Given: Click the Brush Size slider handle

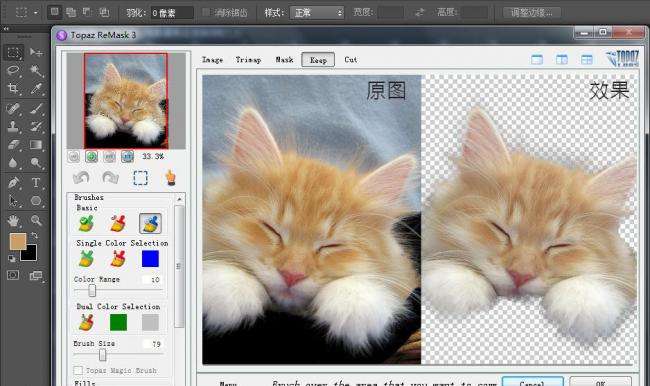Looking at the screenshot, I should [102, 355].
